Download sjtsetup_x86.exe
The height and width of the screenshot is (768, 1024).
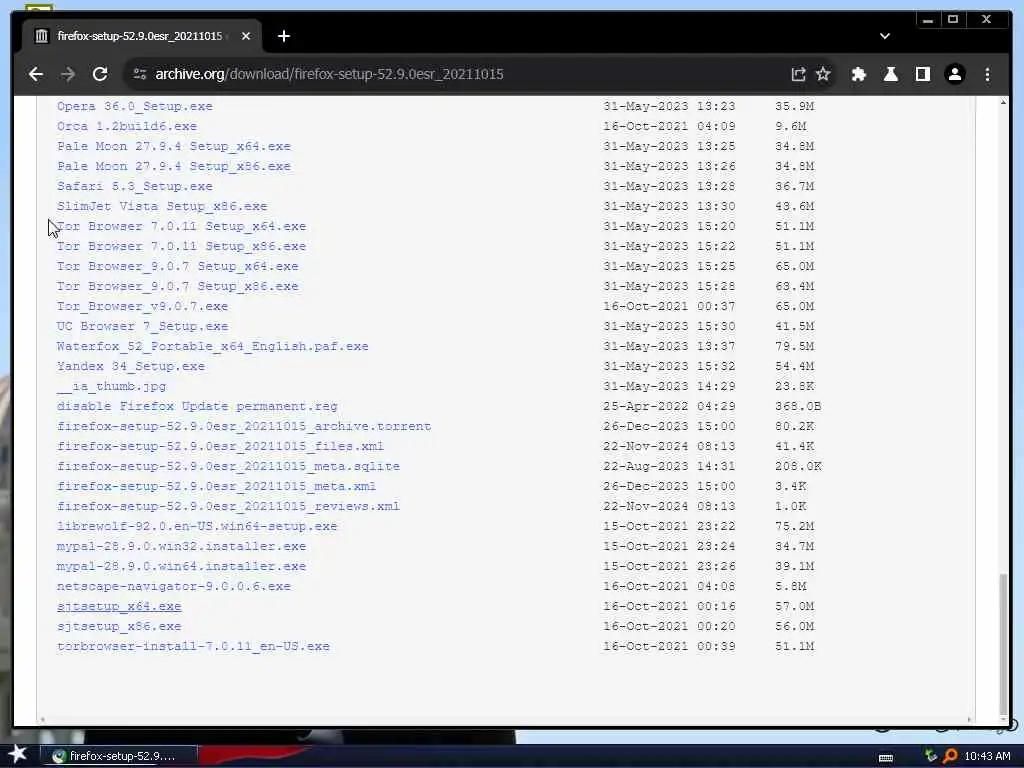[119, 626]
